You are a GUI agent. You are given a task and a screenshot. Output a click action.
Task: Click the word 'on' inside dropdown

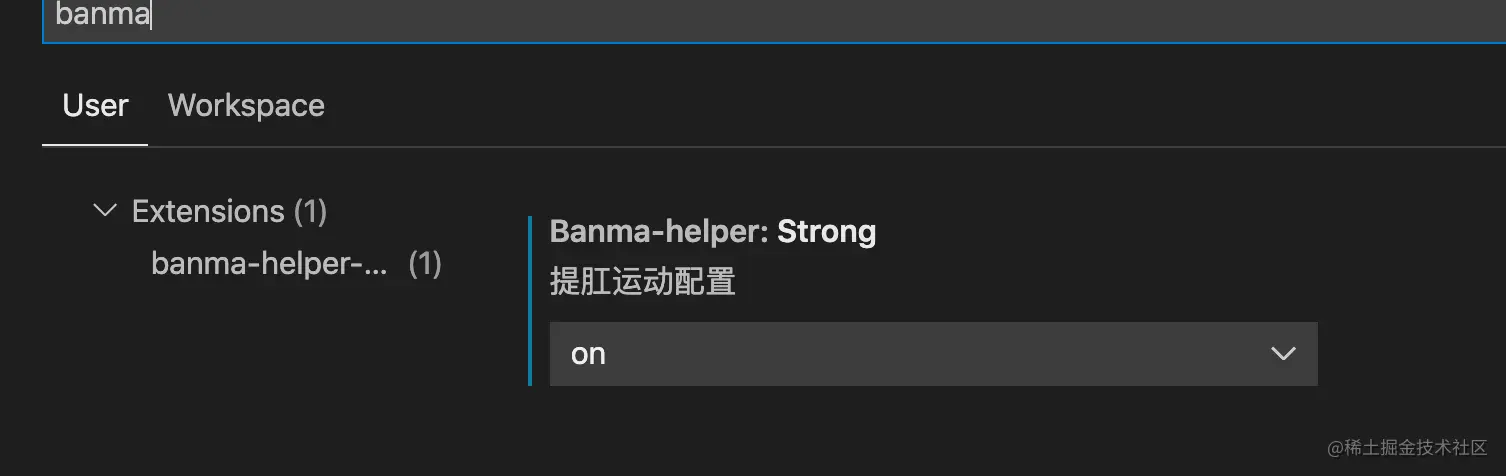pyautogui.click(x=588, y=354)
